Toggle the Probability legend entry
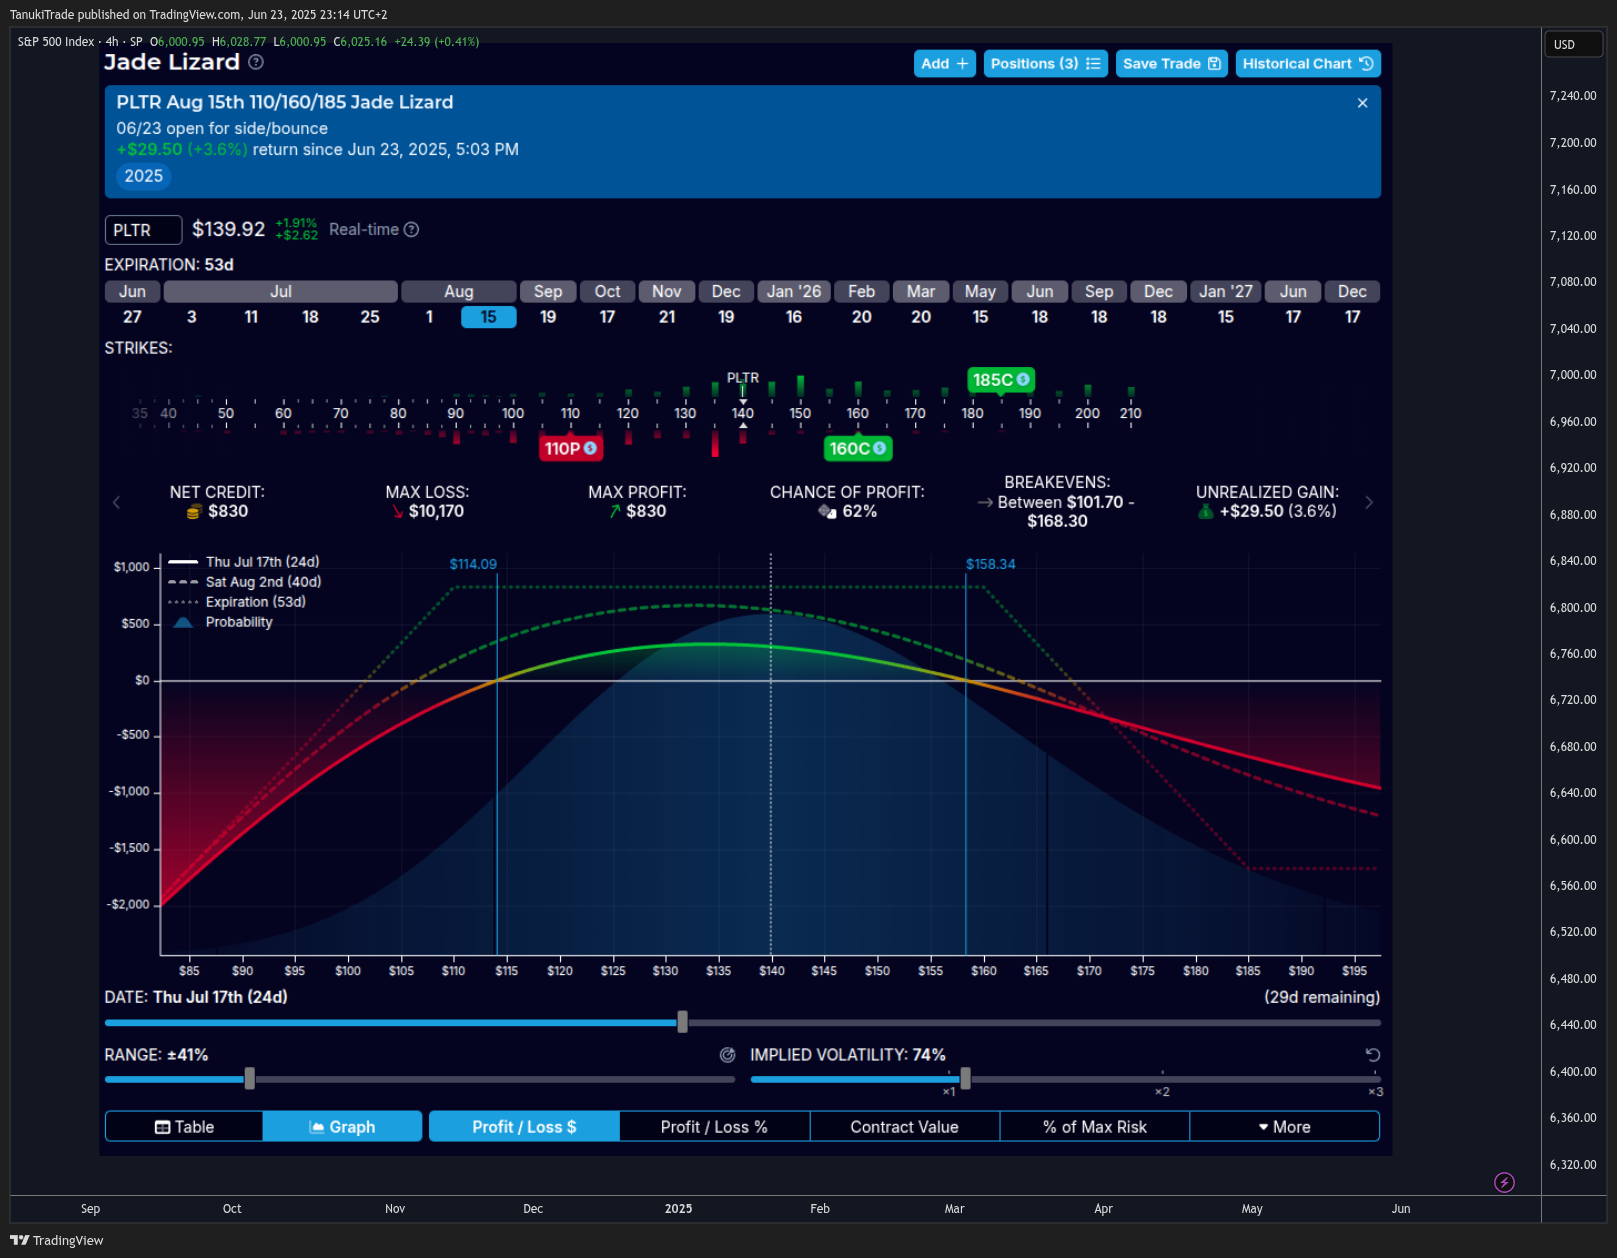 (221, 622)
